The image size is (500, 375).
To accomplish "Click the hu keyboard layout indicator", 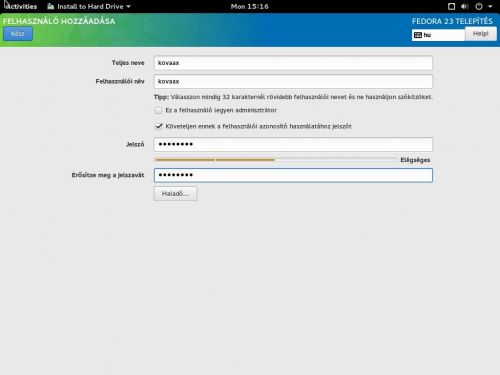I will pos(438,35).
